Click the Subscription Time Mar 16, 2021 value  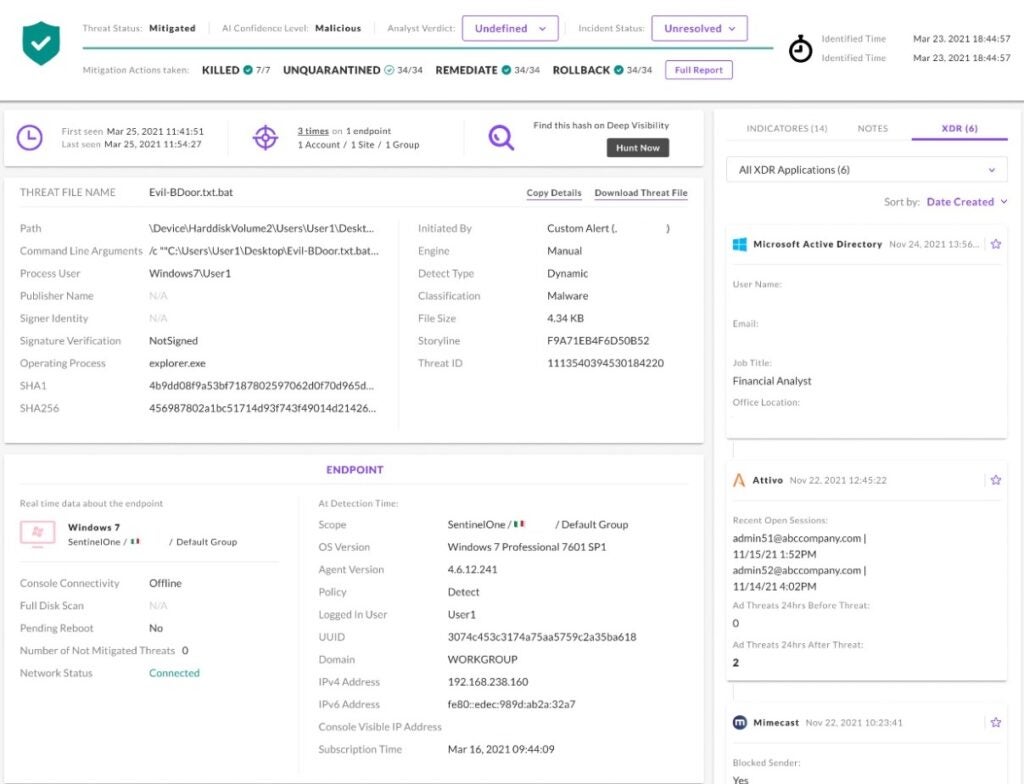[x=501, y=749]
